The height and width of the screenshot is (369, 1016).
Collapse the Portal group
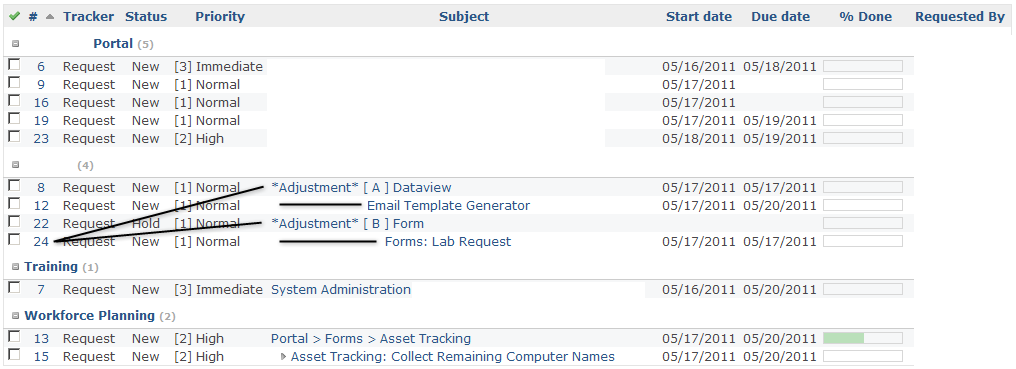click(16, 44)
